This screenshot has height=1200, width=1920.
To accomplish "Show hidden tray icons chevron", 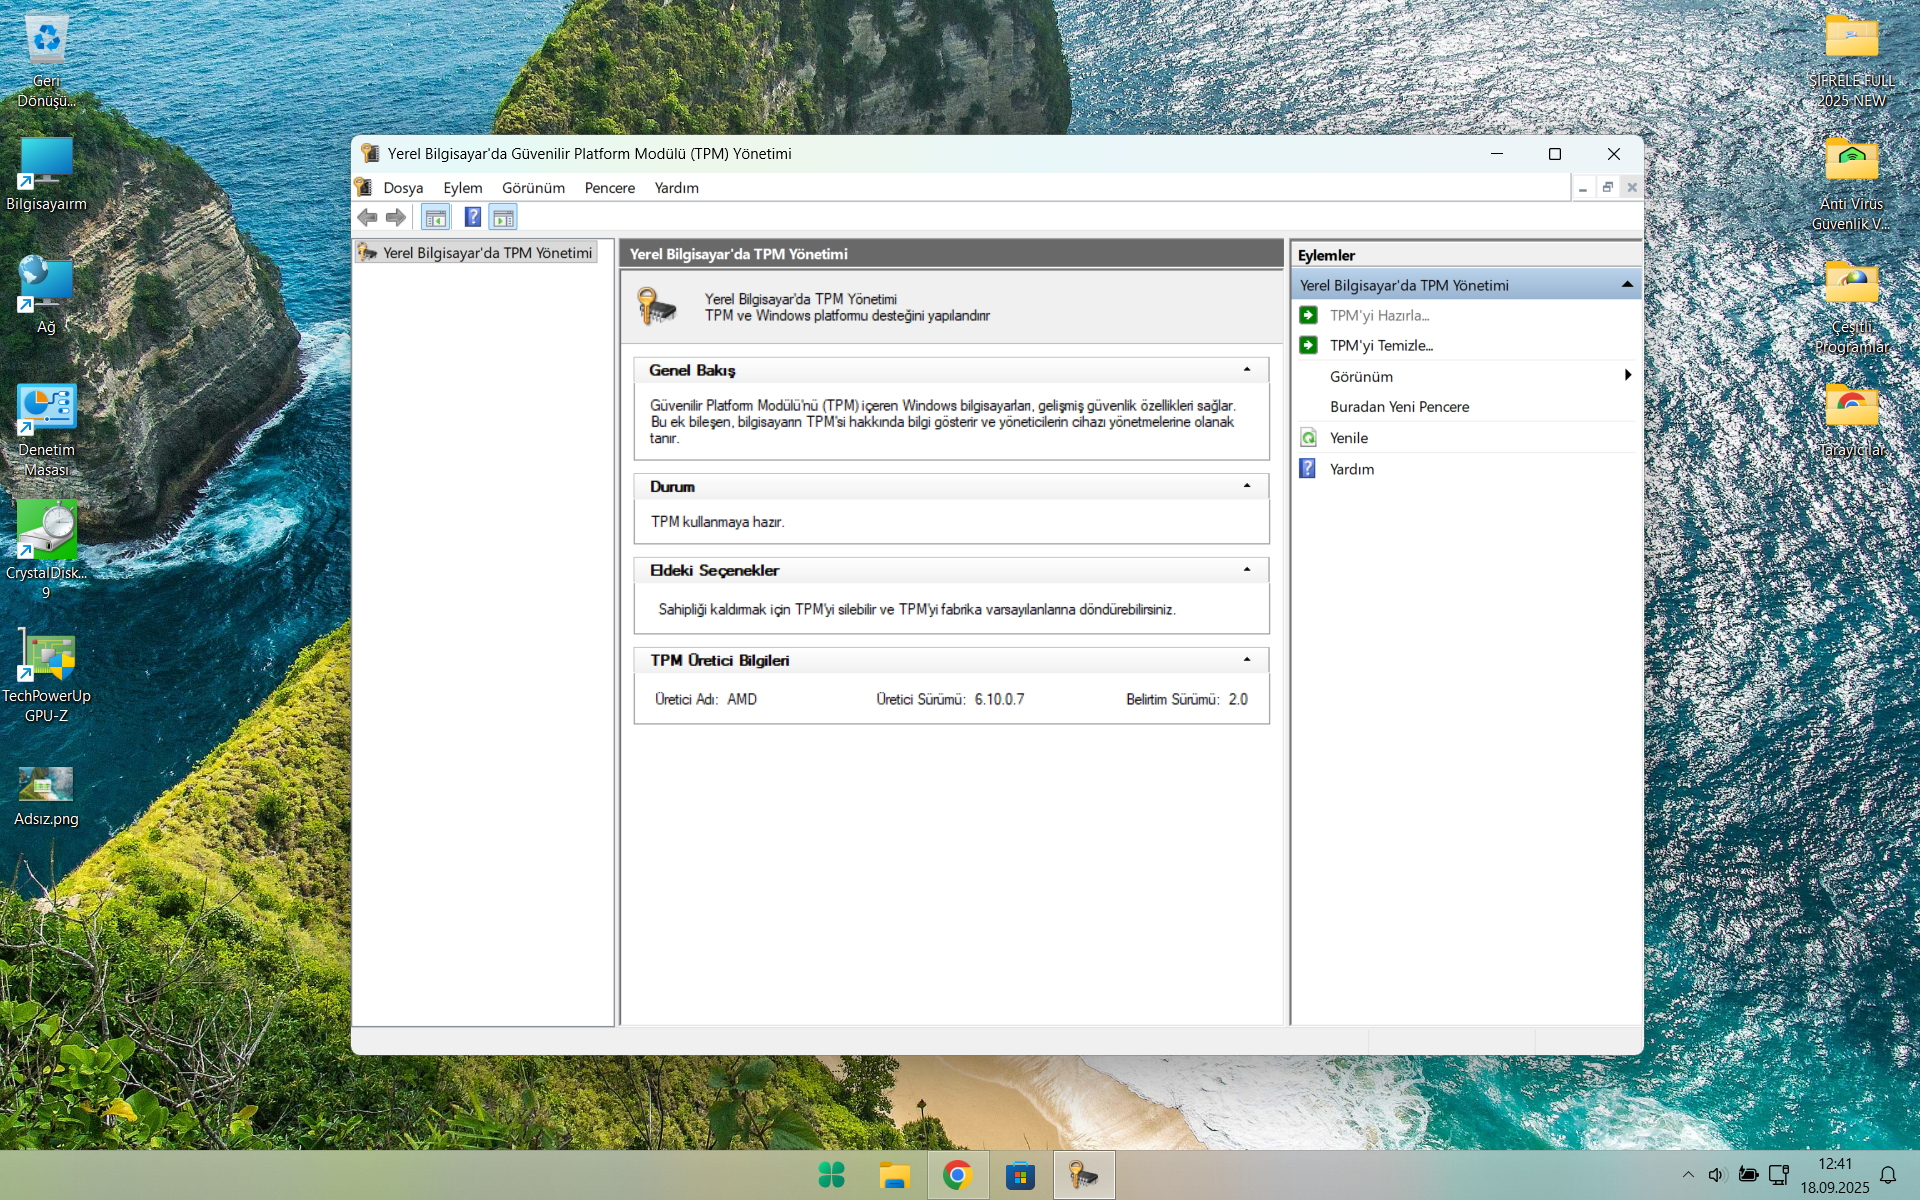I will point(1688,1175).
